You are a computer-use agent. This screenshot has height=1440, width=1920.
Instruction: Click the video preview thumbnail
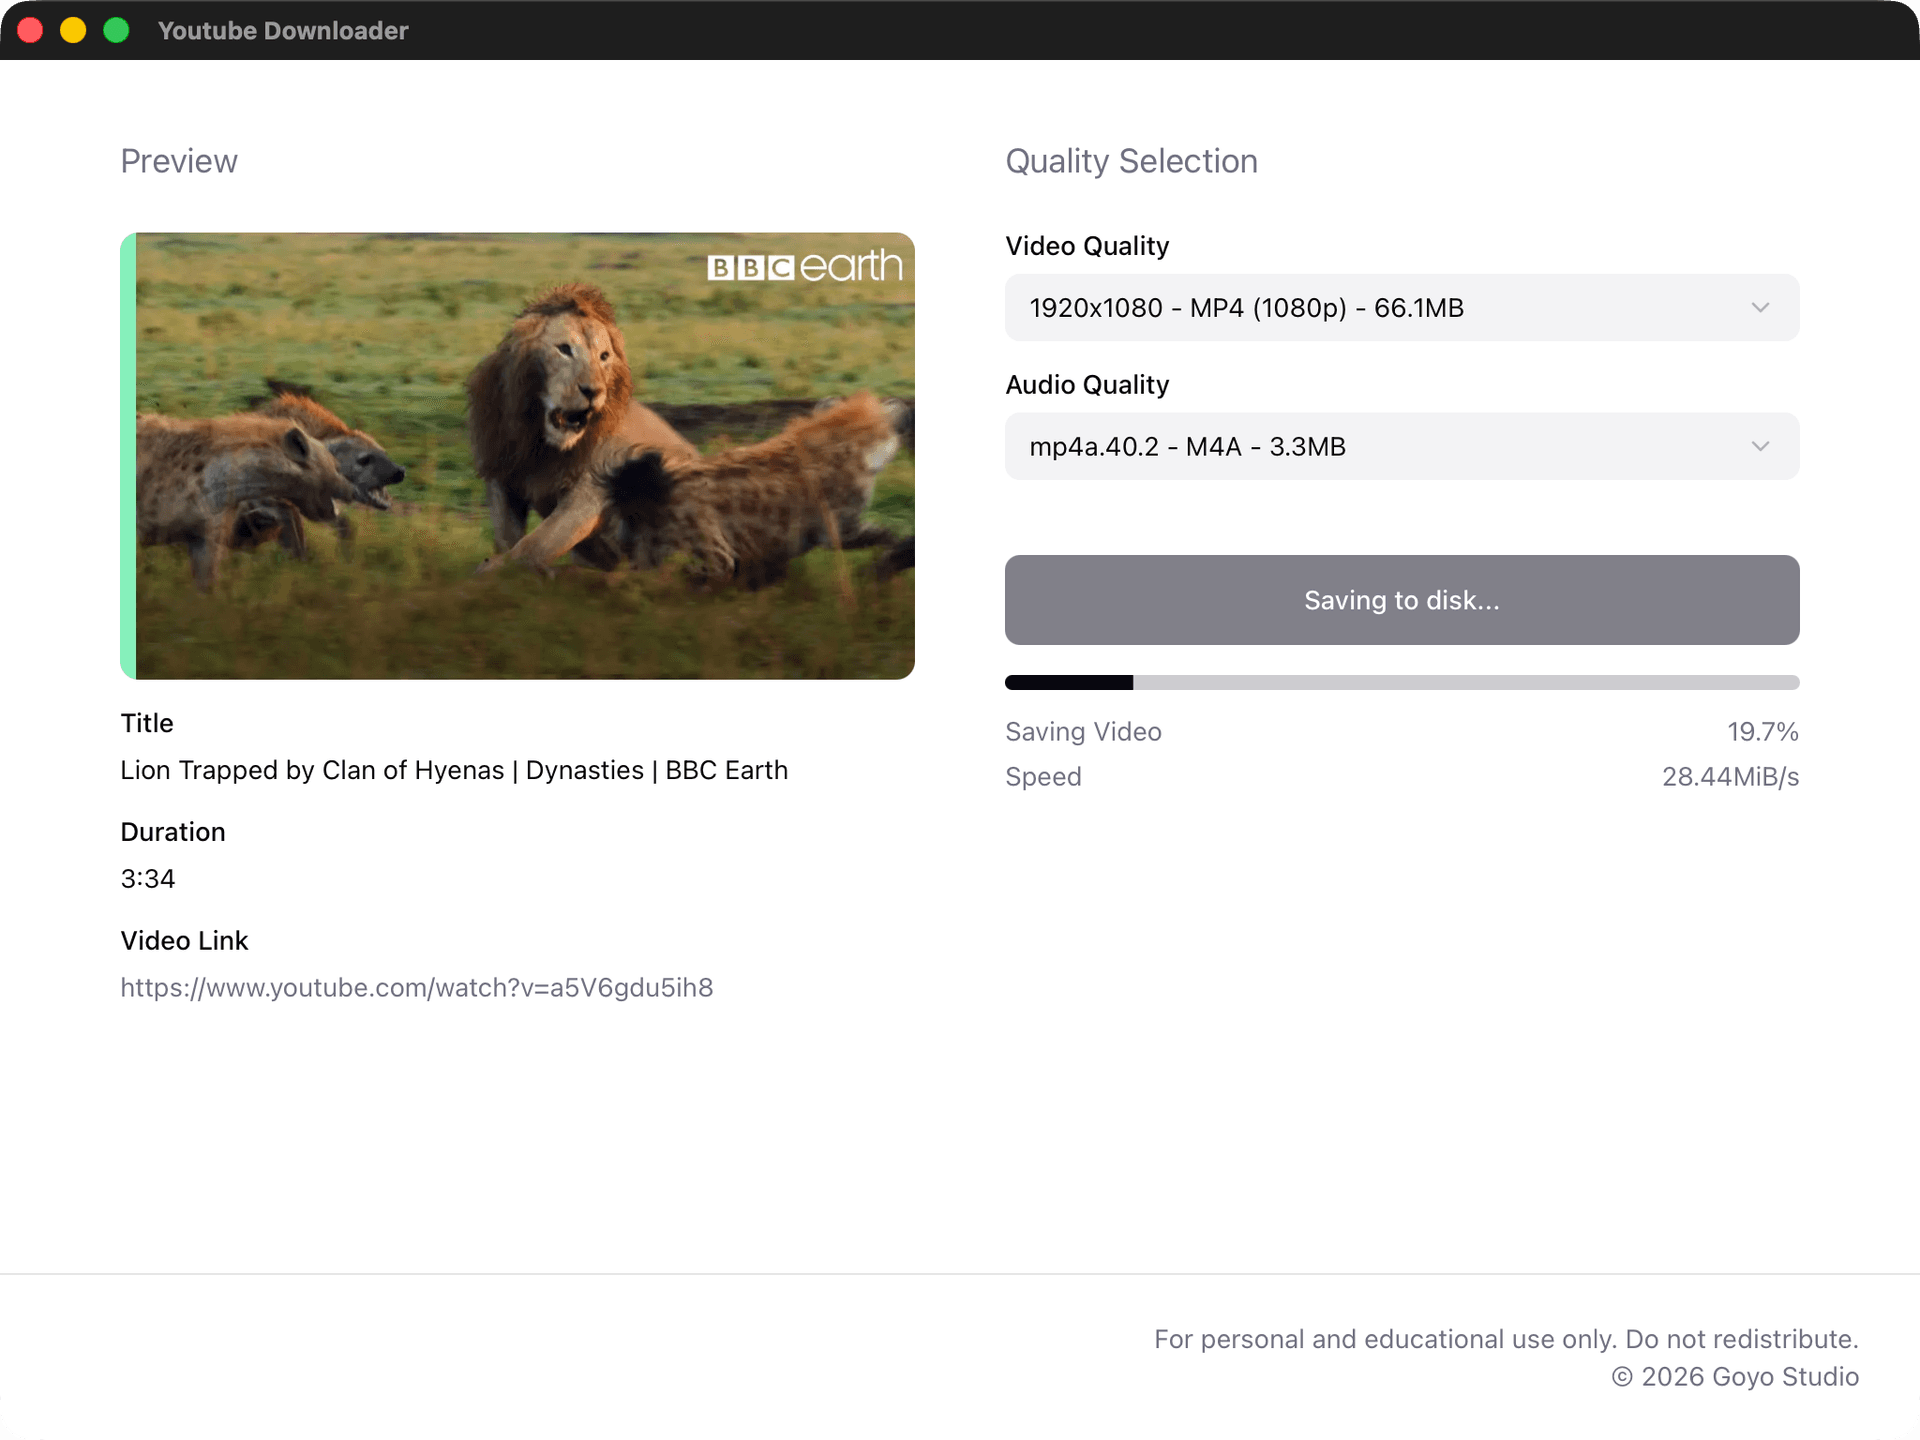pyautogui.click(x=517, y=455)
